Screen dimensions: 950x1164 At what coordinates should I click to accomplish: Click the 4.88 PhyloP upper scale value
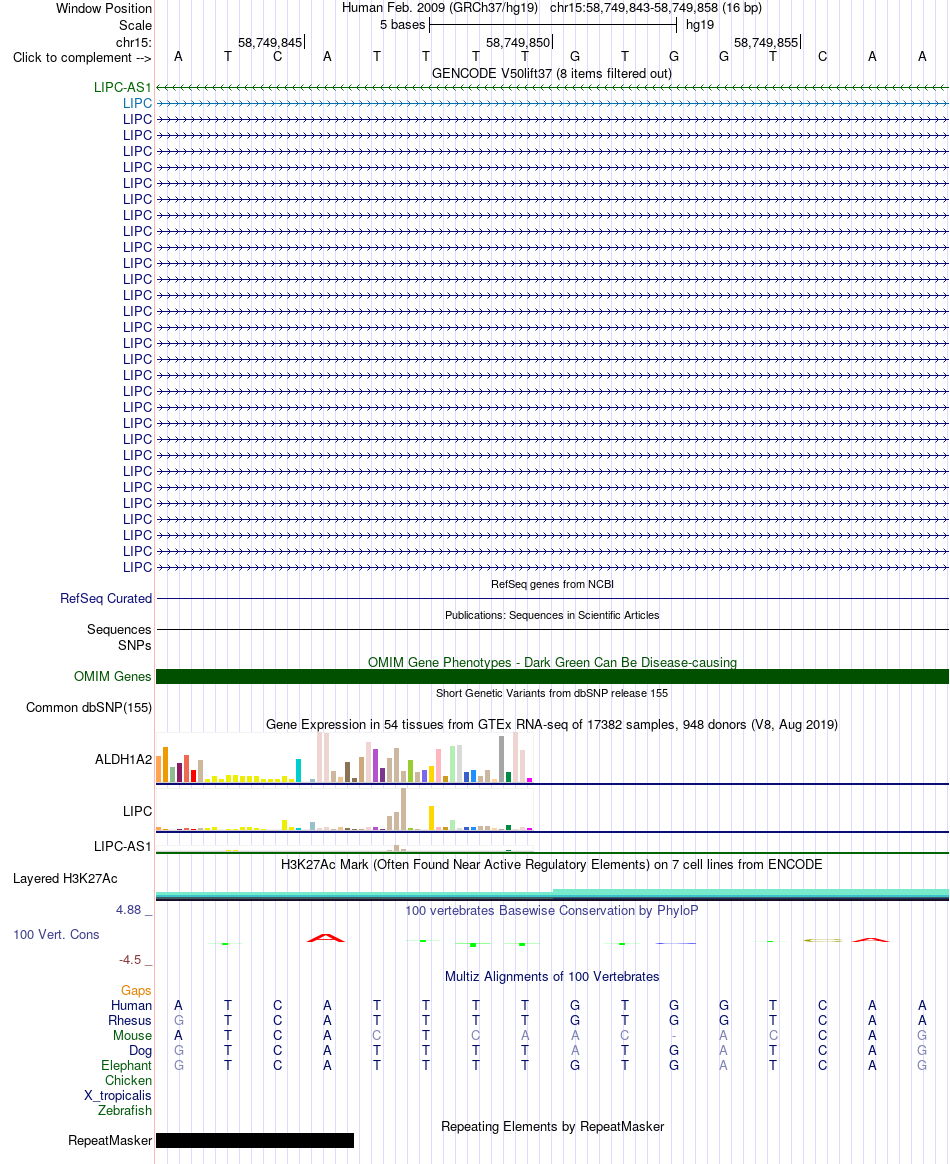coord(128,910)
